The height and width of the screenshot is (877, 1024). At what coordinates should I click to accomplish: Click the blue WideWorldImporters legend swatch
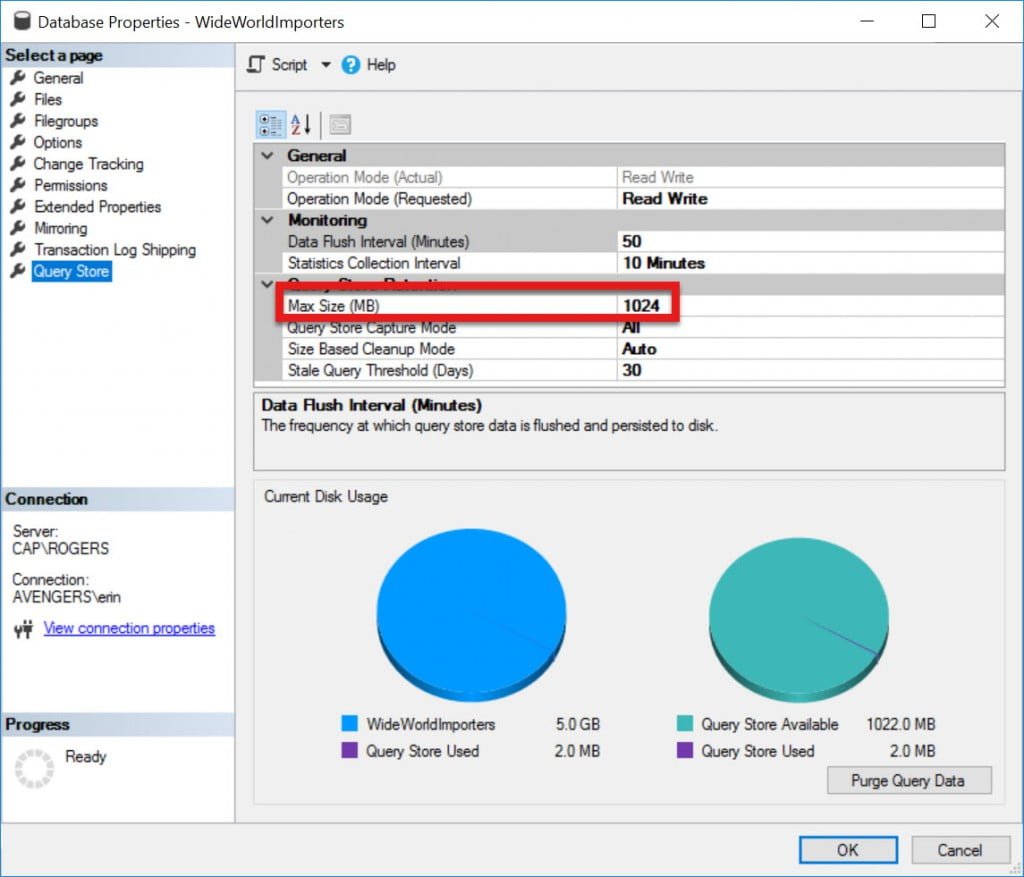(349, 723)
